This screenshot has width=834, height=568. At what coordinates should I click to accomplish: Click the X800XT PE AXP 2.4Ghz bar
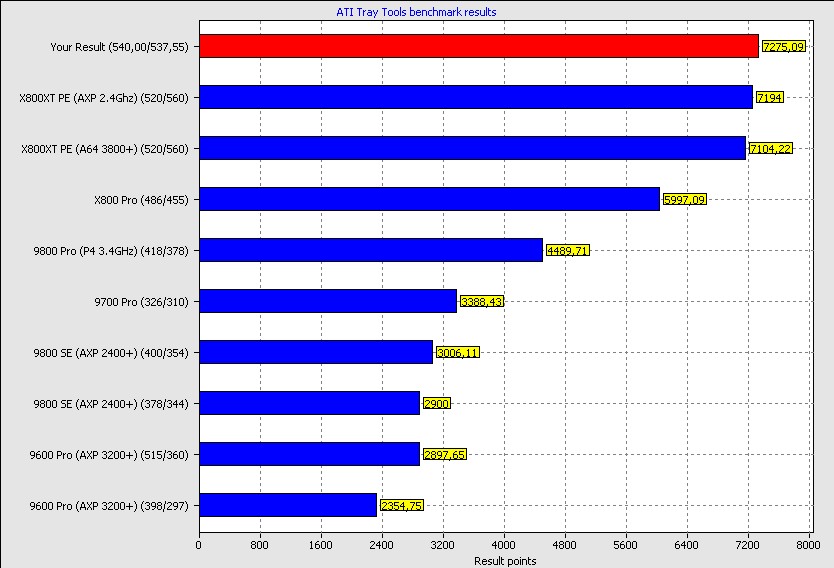[476, 97]
